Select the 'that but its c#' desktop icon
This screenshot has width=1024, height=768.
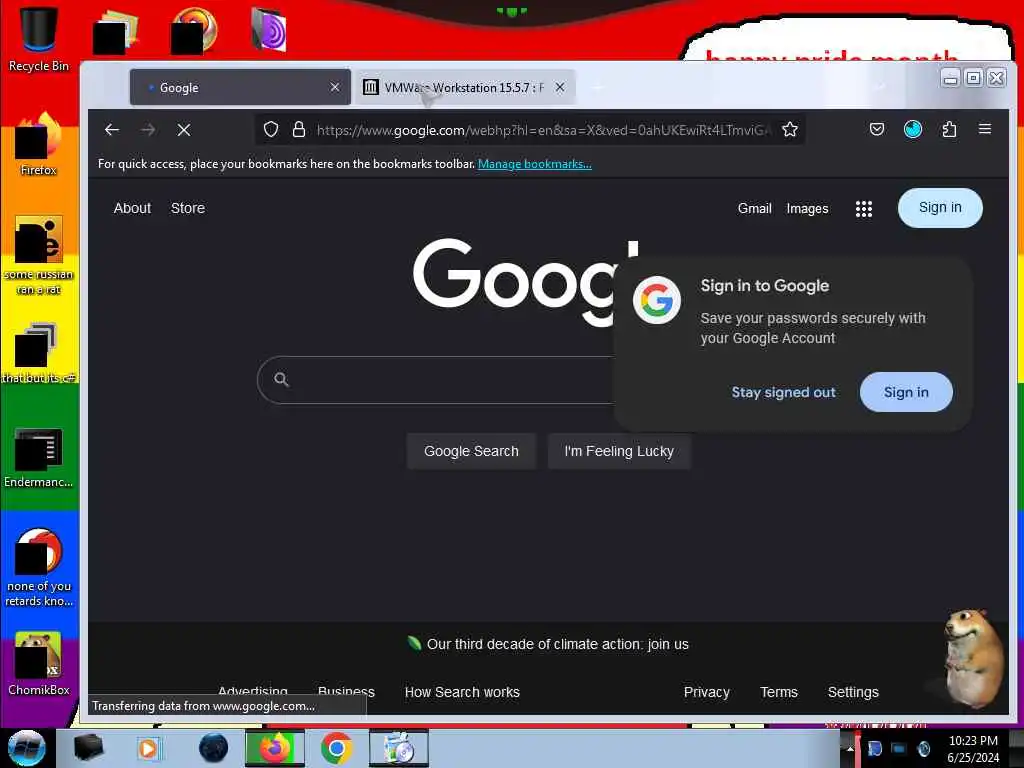coord(39,353)
